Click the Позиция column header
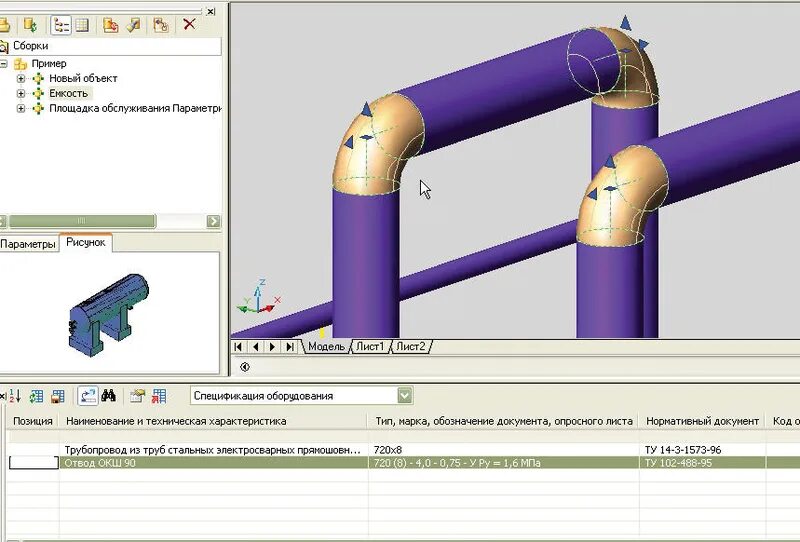This screenshot has height=542, width=800. coord(33,421)
